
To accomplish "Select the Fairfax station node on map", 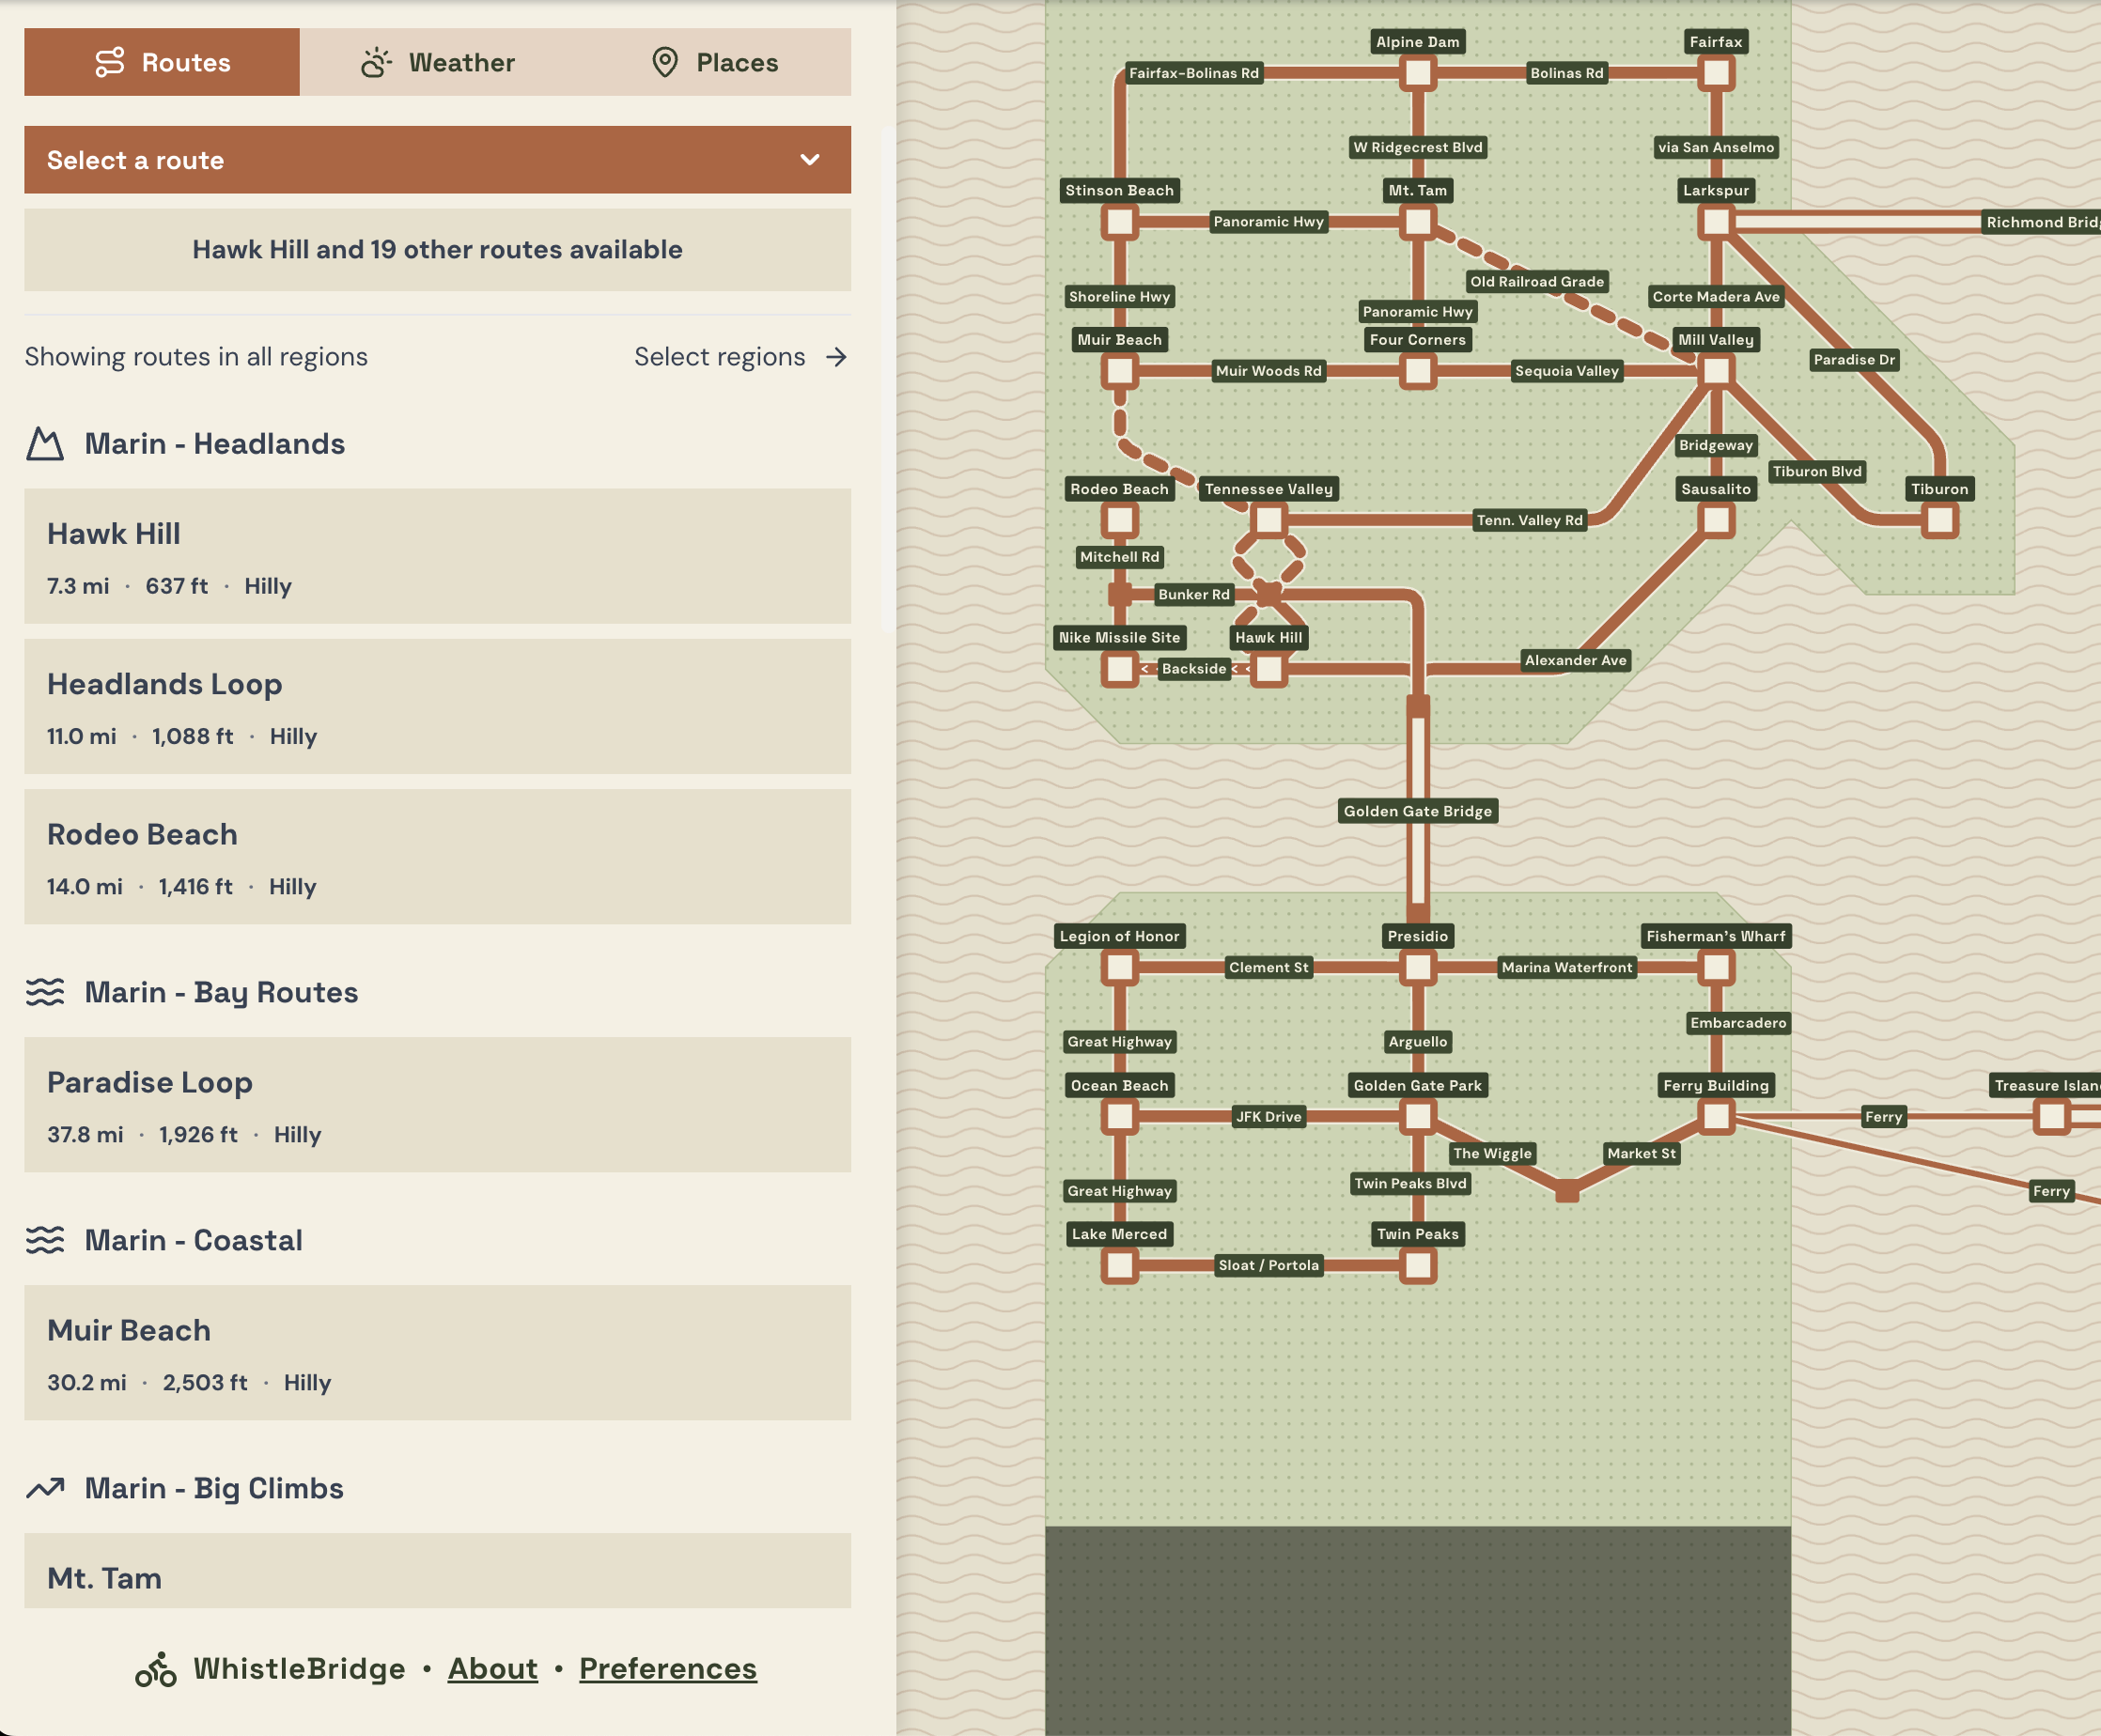I will pyautogui.click(x=1717, y=73).
